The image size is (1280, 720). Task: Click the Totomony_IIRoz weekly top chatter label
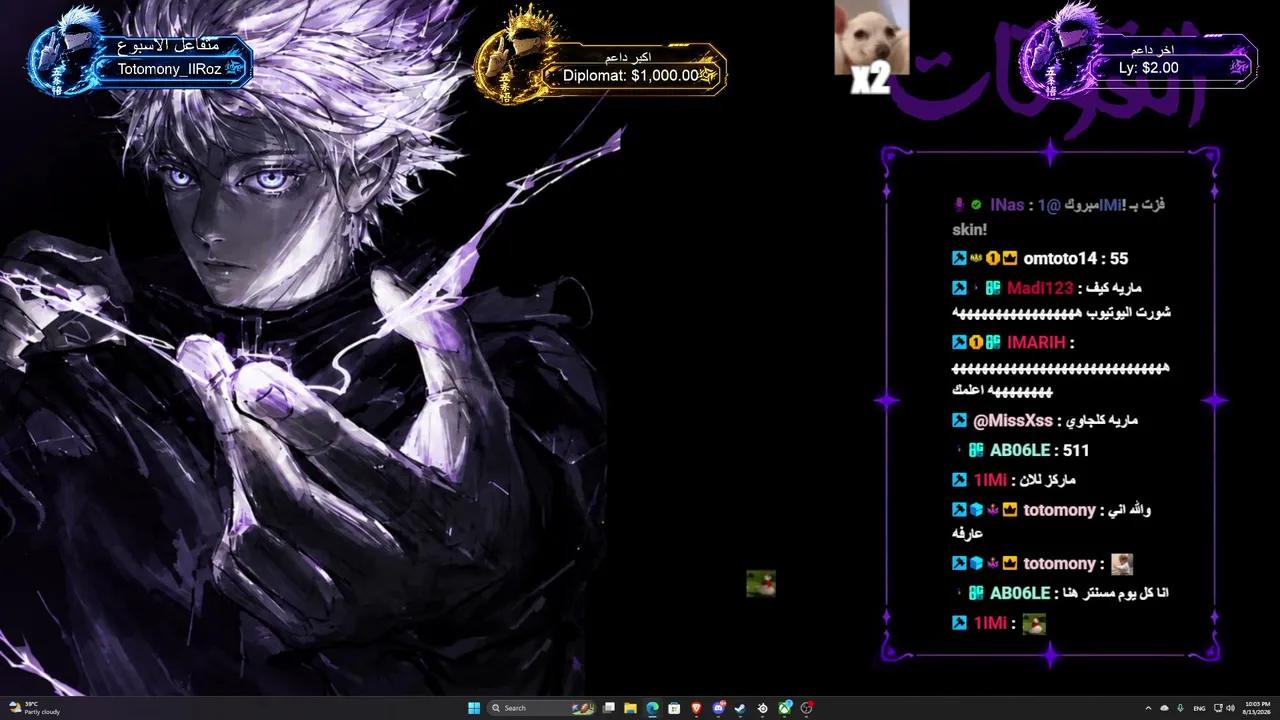pyautogui.click(x=169, y=69)
